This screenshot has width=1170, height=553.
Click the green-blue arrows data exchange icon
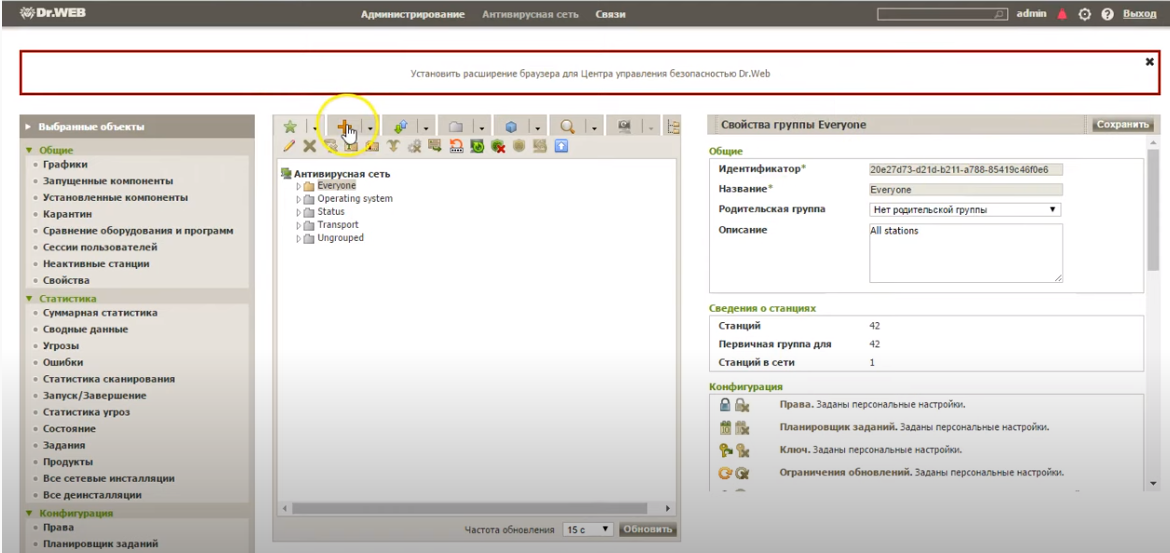[x=401, y=127]
